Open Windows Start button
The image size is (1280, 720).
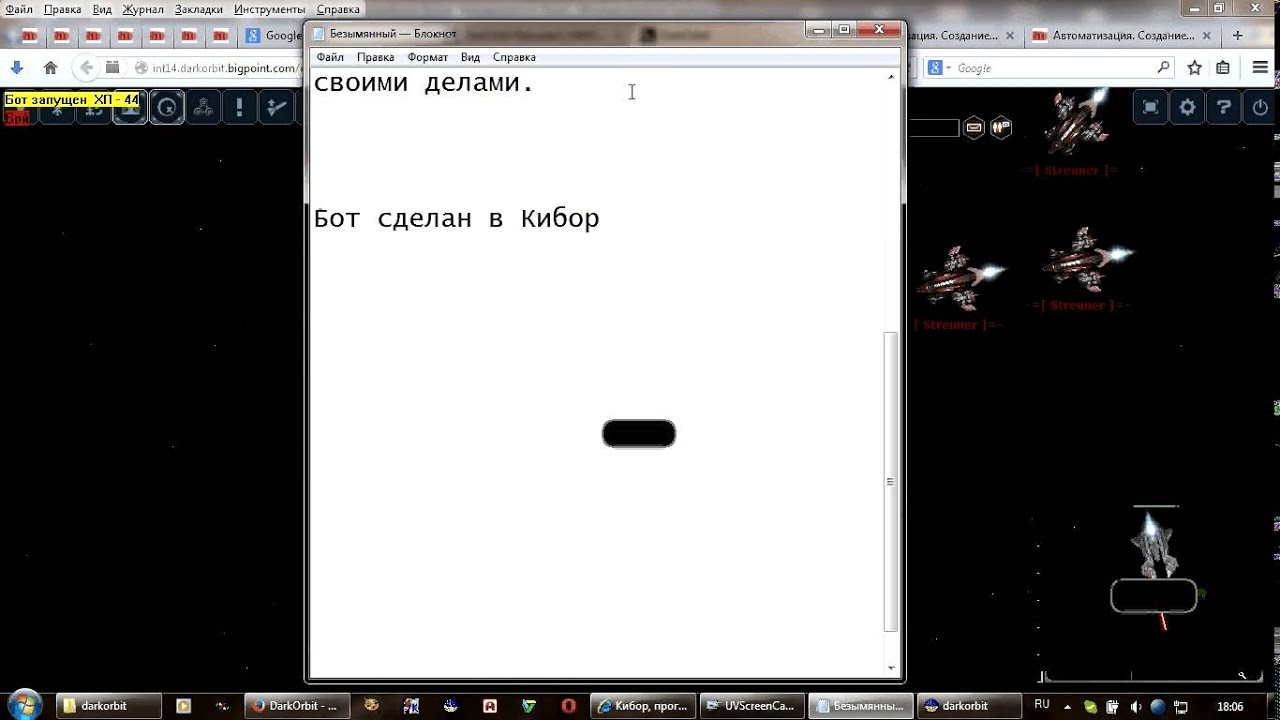24,705
